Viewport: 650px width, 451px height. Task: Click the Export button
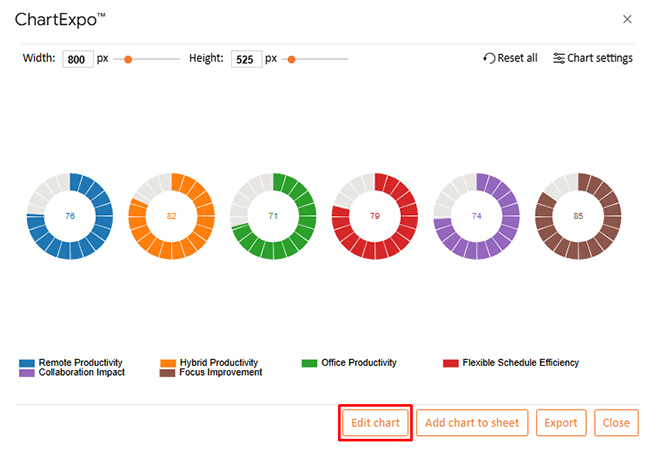point(560,423)
